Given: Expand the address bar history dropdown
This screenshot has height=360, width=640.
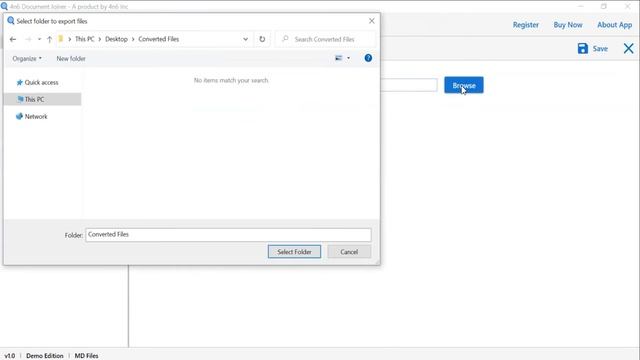Looking at the screenshot, I should tap(245, 39).
